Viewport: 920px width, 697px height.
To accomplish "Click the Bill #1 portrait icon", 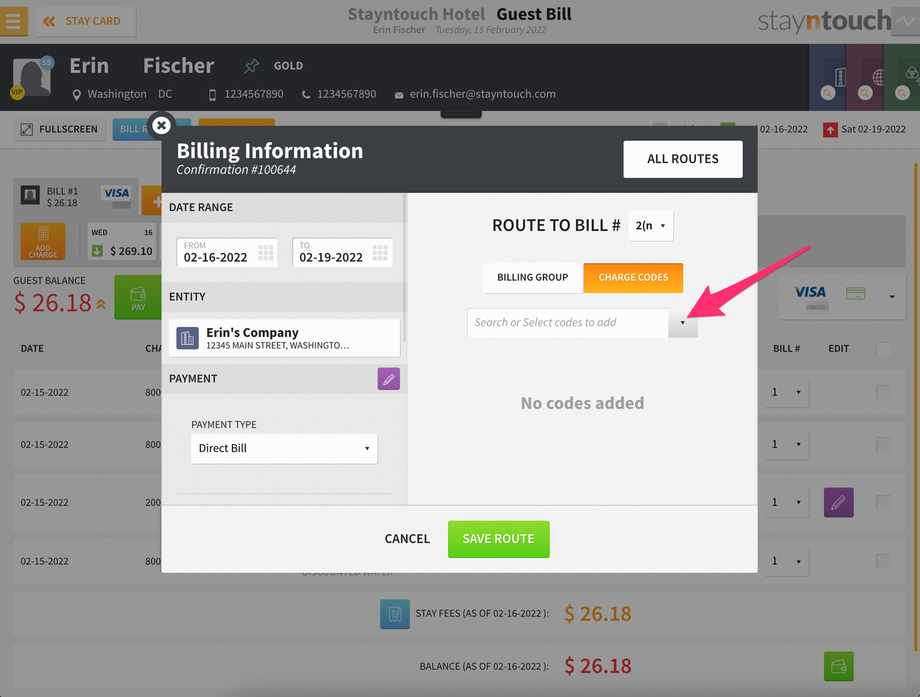I will [x=31, y=195].
